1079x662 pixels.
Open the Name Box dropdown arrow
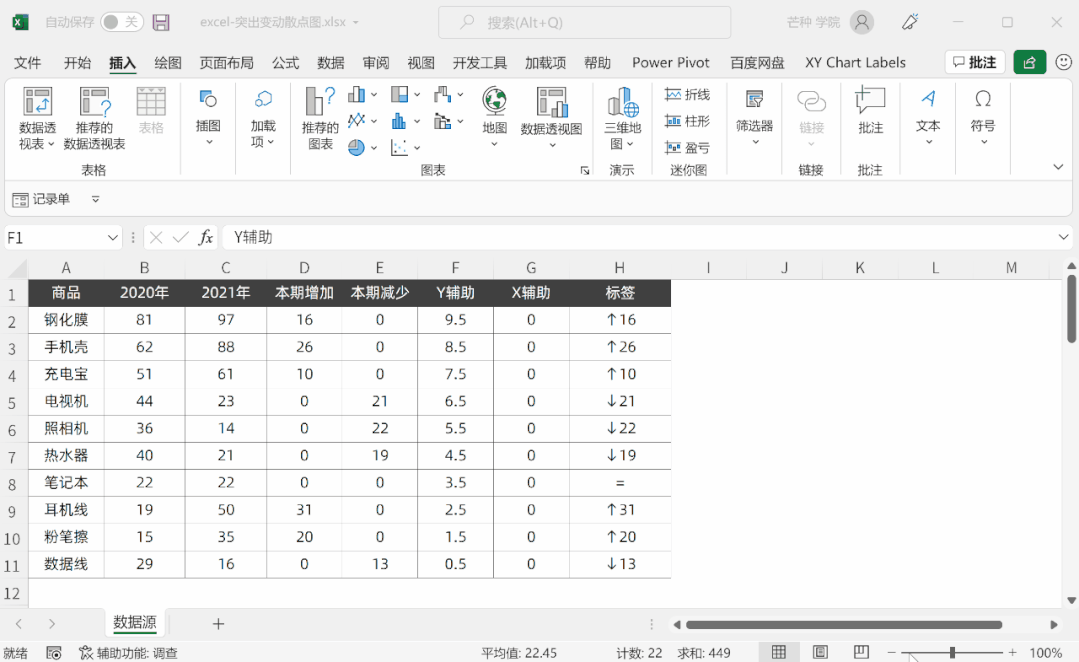tap(113, 238)
